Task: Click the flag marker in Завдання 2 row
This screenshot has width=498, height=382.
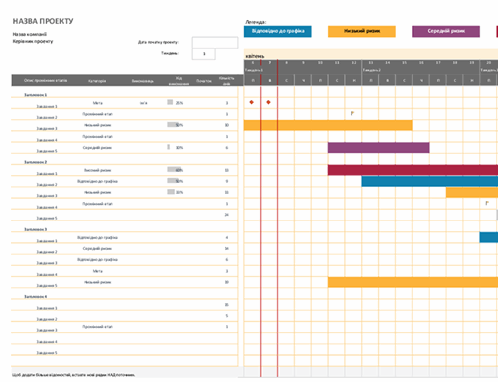Action: click(x=352, y=113)
